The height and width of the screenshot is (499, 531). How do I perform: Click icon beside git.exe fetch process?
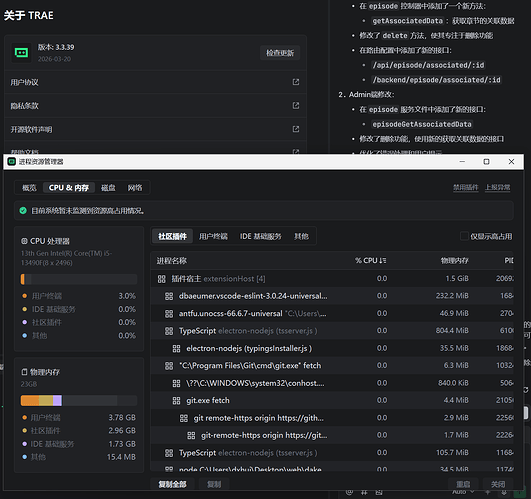point(176,401)
